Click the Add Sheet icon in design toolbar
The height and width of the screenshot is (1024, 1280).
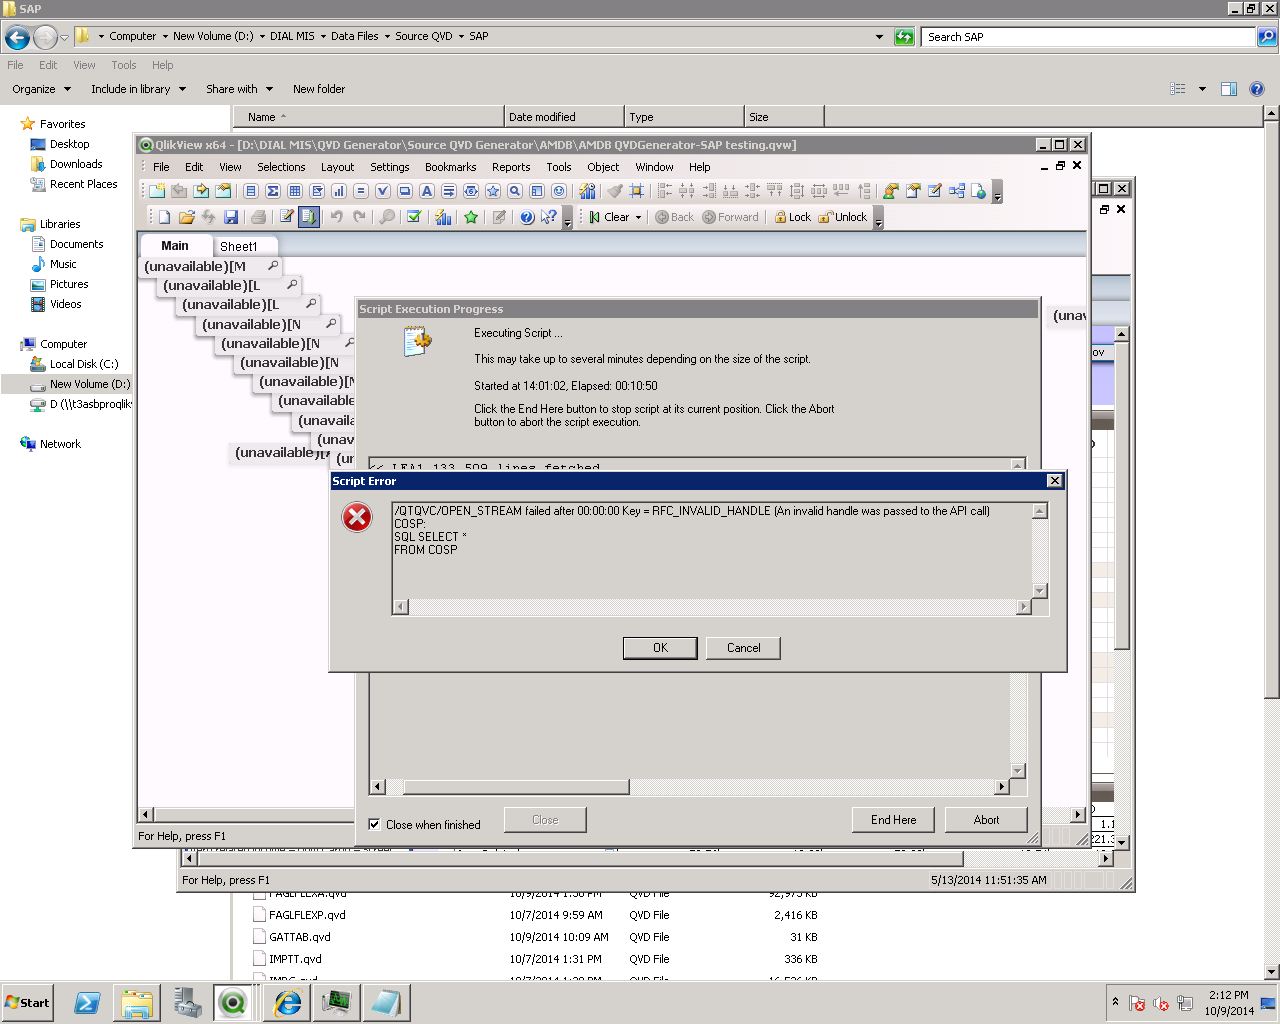157,191
